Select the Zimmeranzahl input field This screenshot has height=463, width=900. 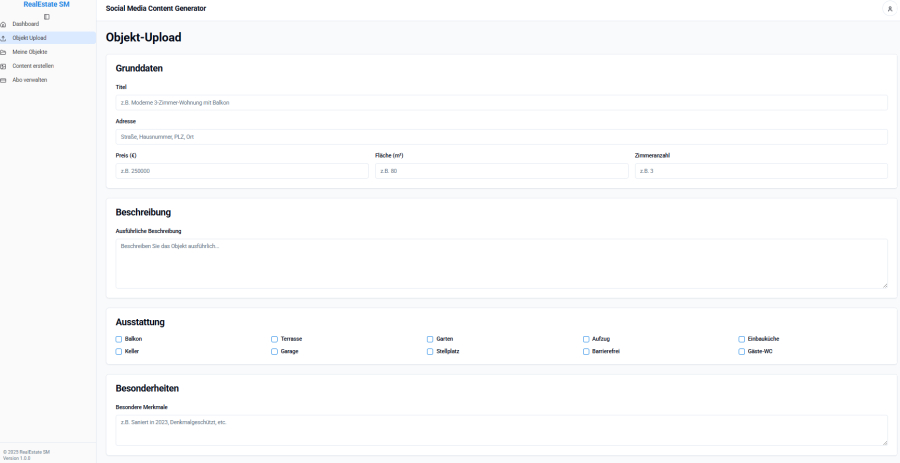tap(761, 171)
